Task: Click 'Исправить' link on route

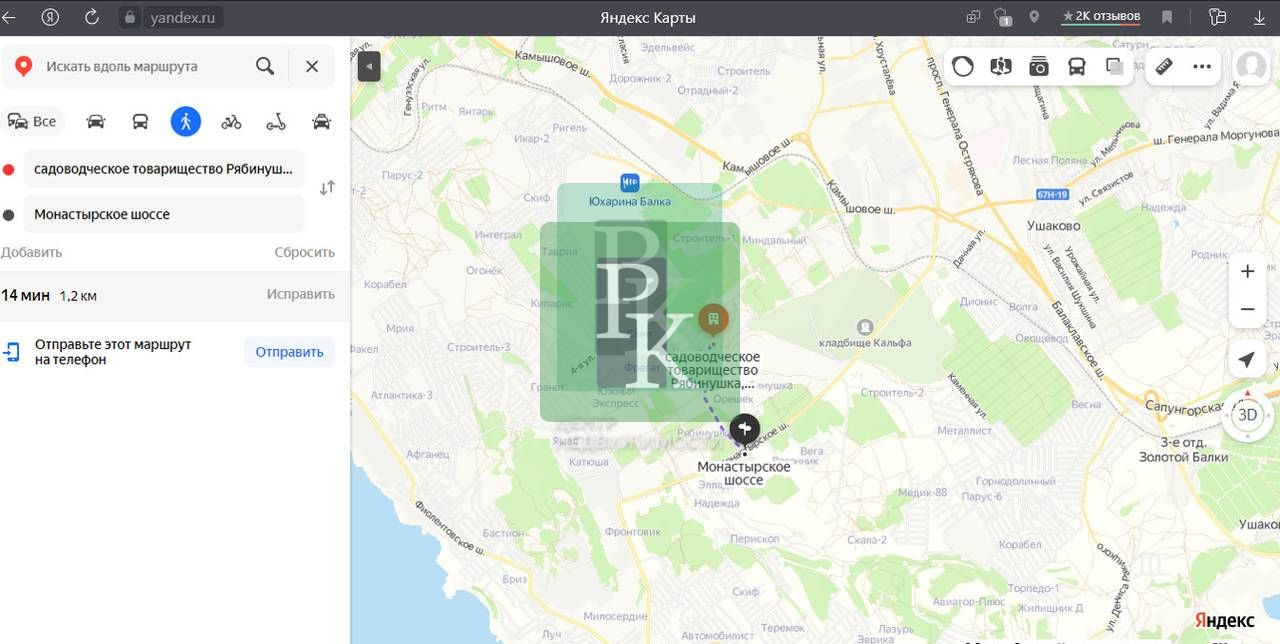Action: (301, 294)
